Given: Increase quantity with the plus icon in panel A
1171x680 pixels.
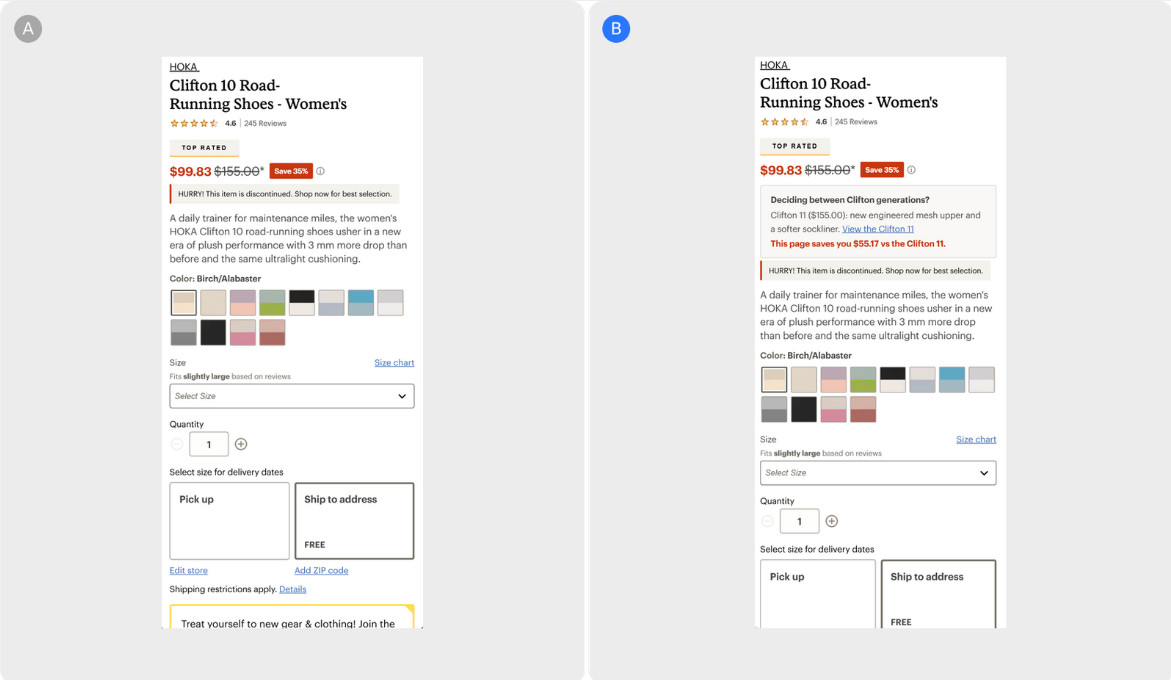Looking at the screenshot, I should pyautogui.click(x=241, y=444).
